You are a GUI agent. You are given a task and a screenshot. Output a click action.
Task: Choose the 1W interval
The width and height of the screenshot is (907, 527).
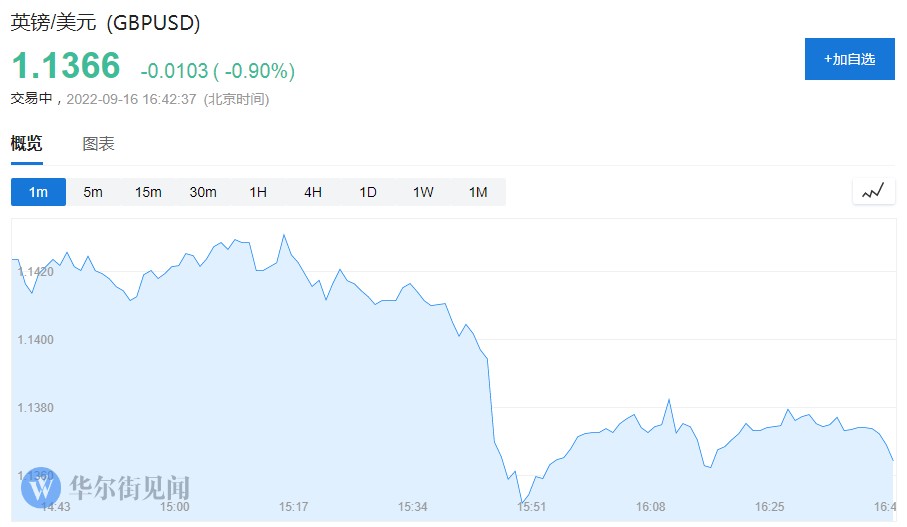(x=423, y=192)
